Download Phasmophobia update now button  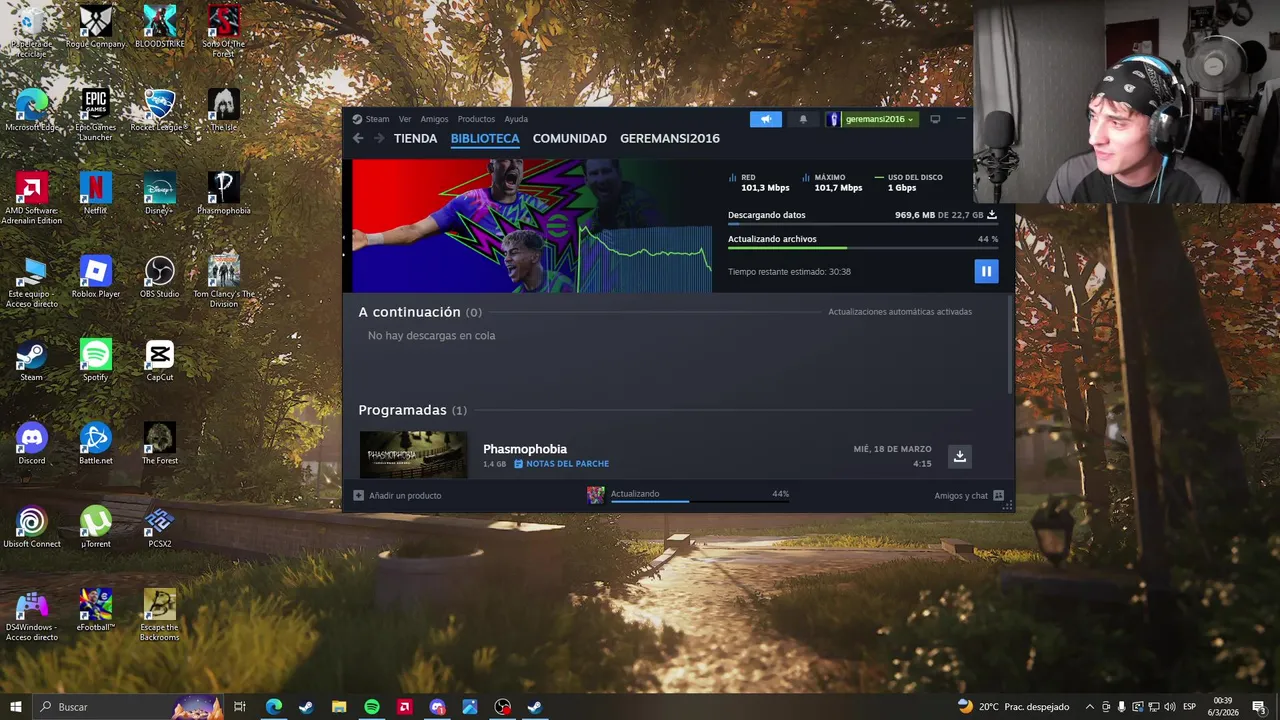pos(959,456)
